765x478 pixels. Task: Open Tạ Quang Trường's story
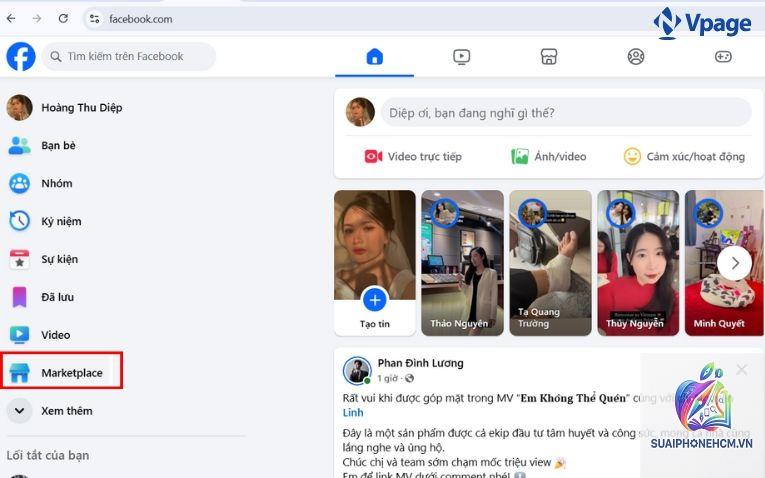[x=550, y=263]
